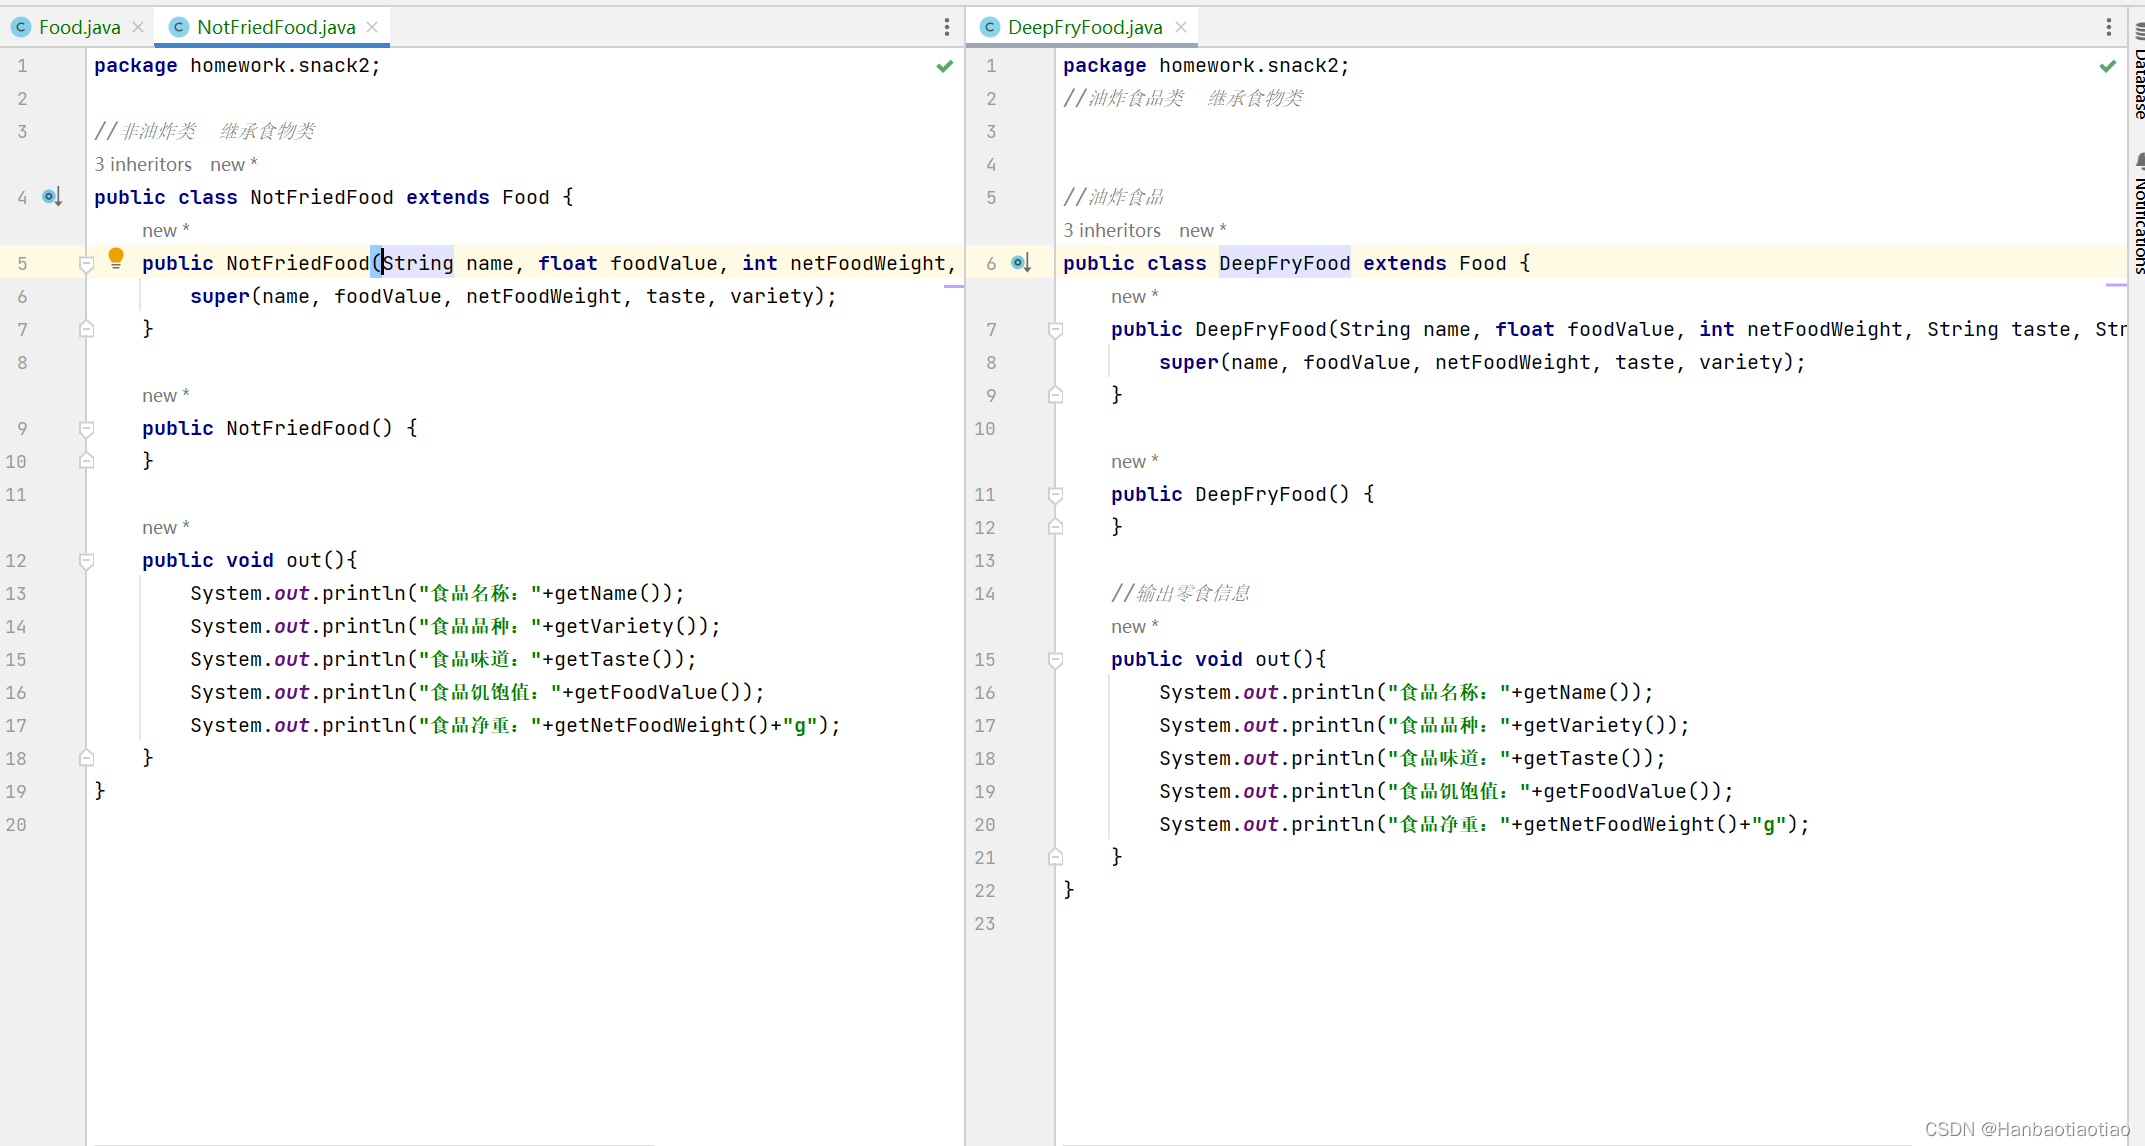Switch to the Food.java tab
2145x1146 pixels.
pyautogui.click(x=79, y=27)
